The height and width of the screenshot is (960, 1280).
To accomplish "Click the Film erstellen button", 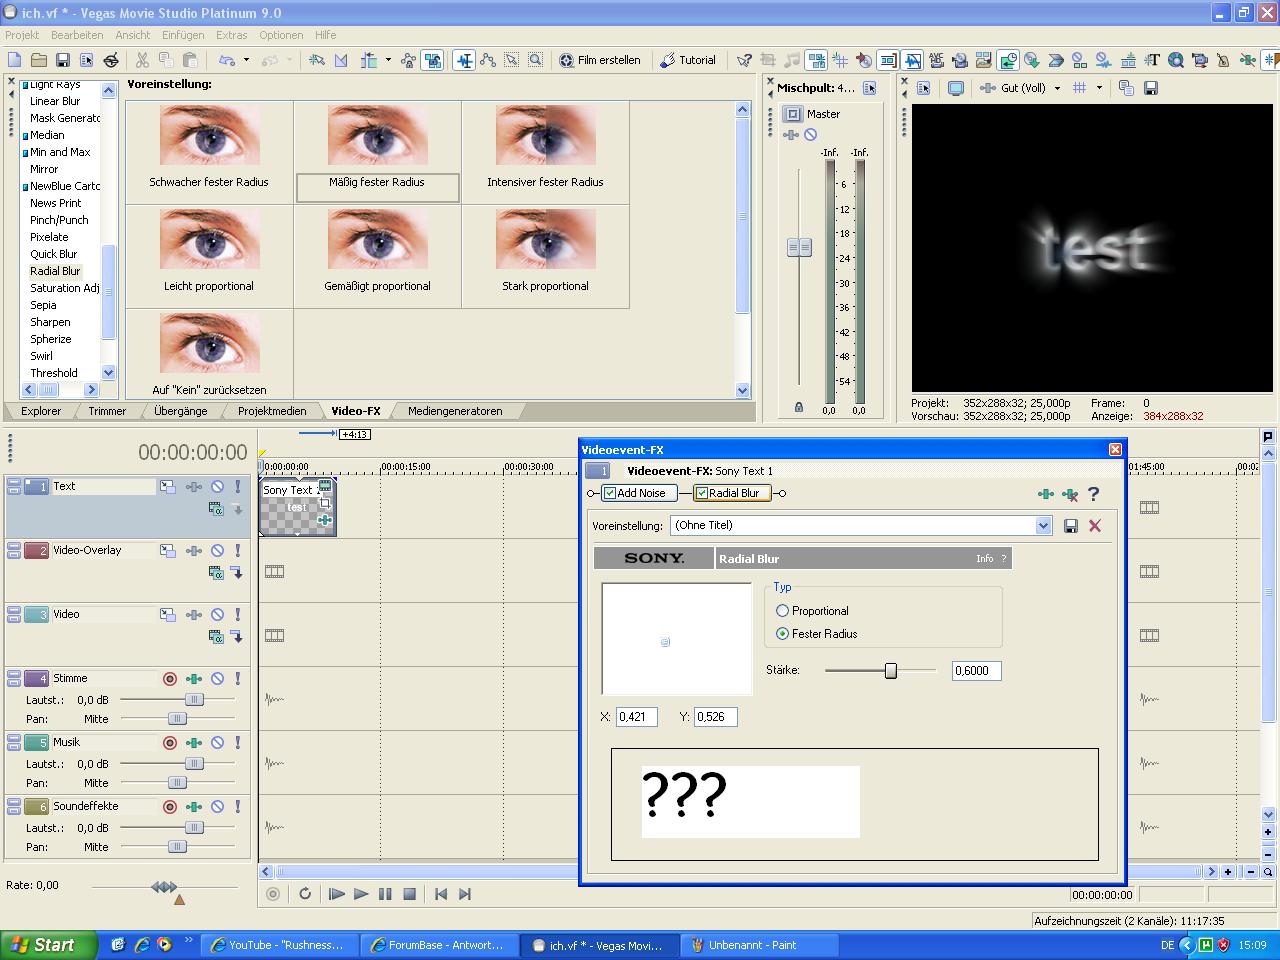I will [600, 60].
